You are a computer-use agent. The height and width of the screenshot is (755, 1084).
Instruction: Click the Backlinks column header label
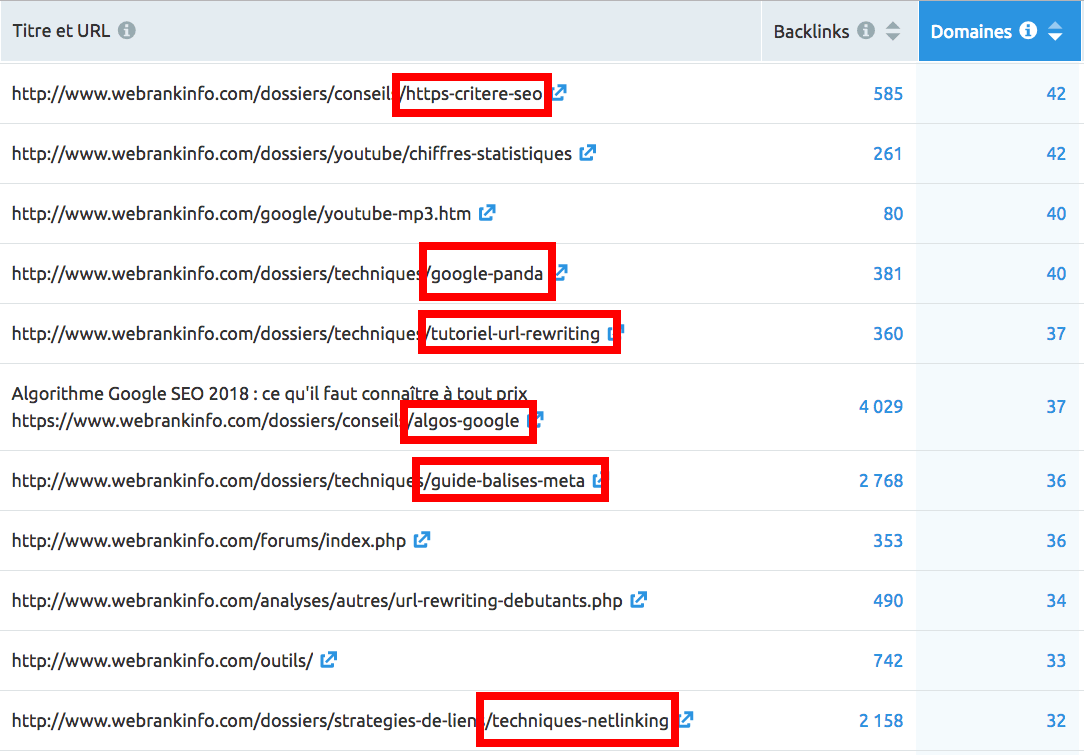point(811,32)
